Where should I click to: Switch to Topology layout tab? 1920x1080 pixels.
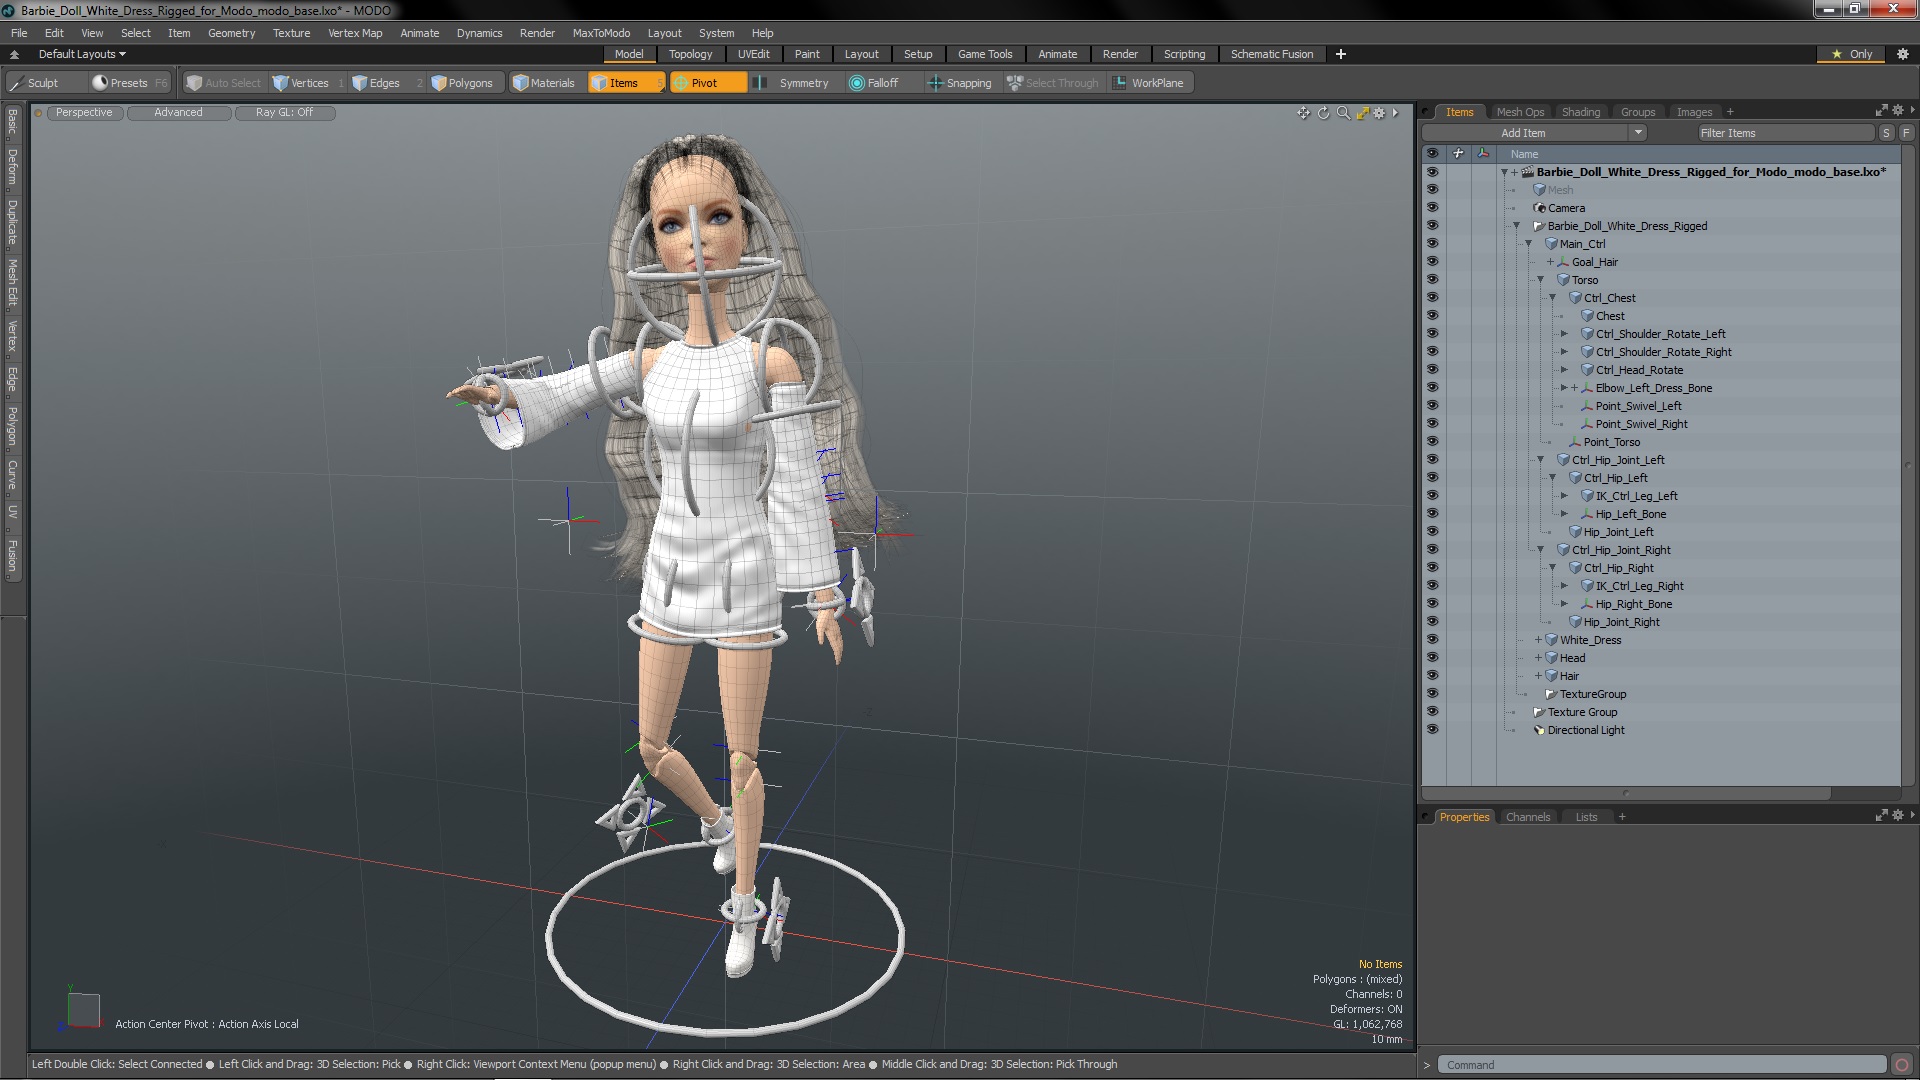point(690,54)
